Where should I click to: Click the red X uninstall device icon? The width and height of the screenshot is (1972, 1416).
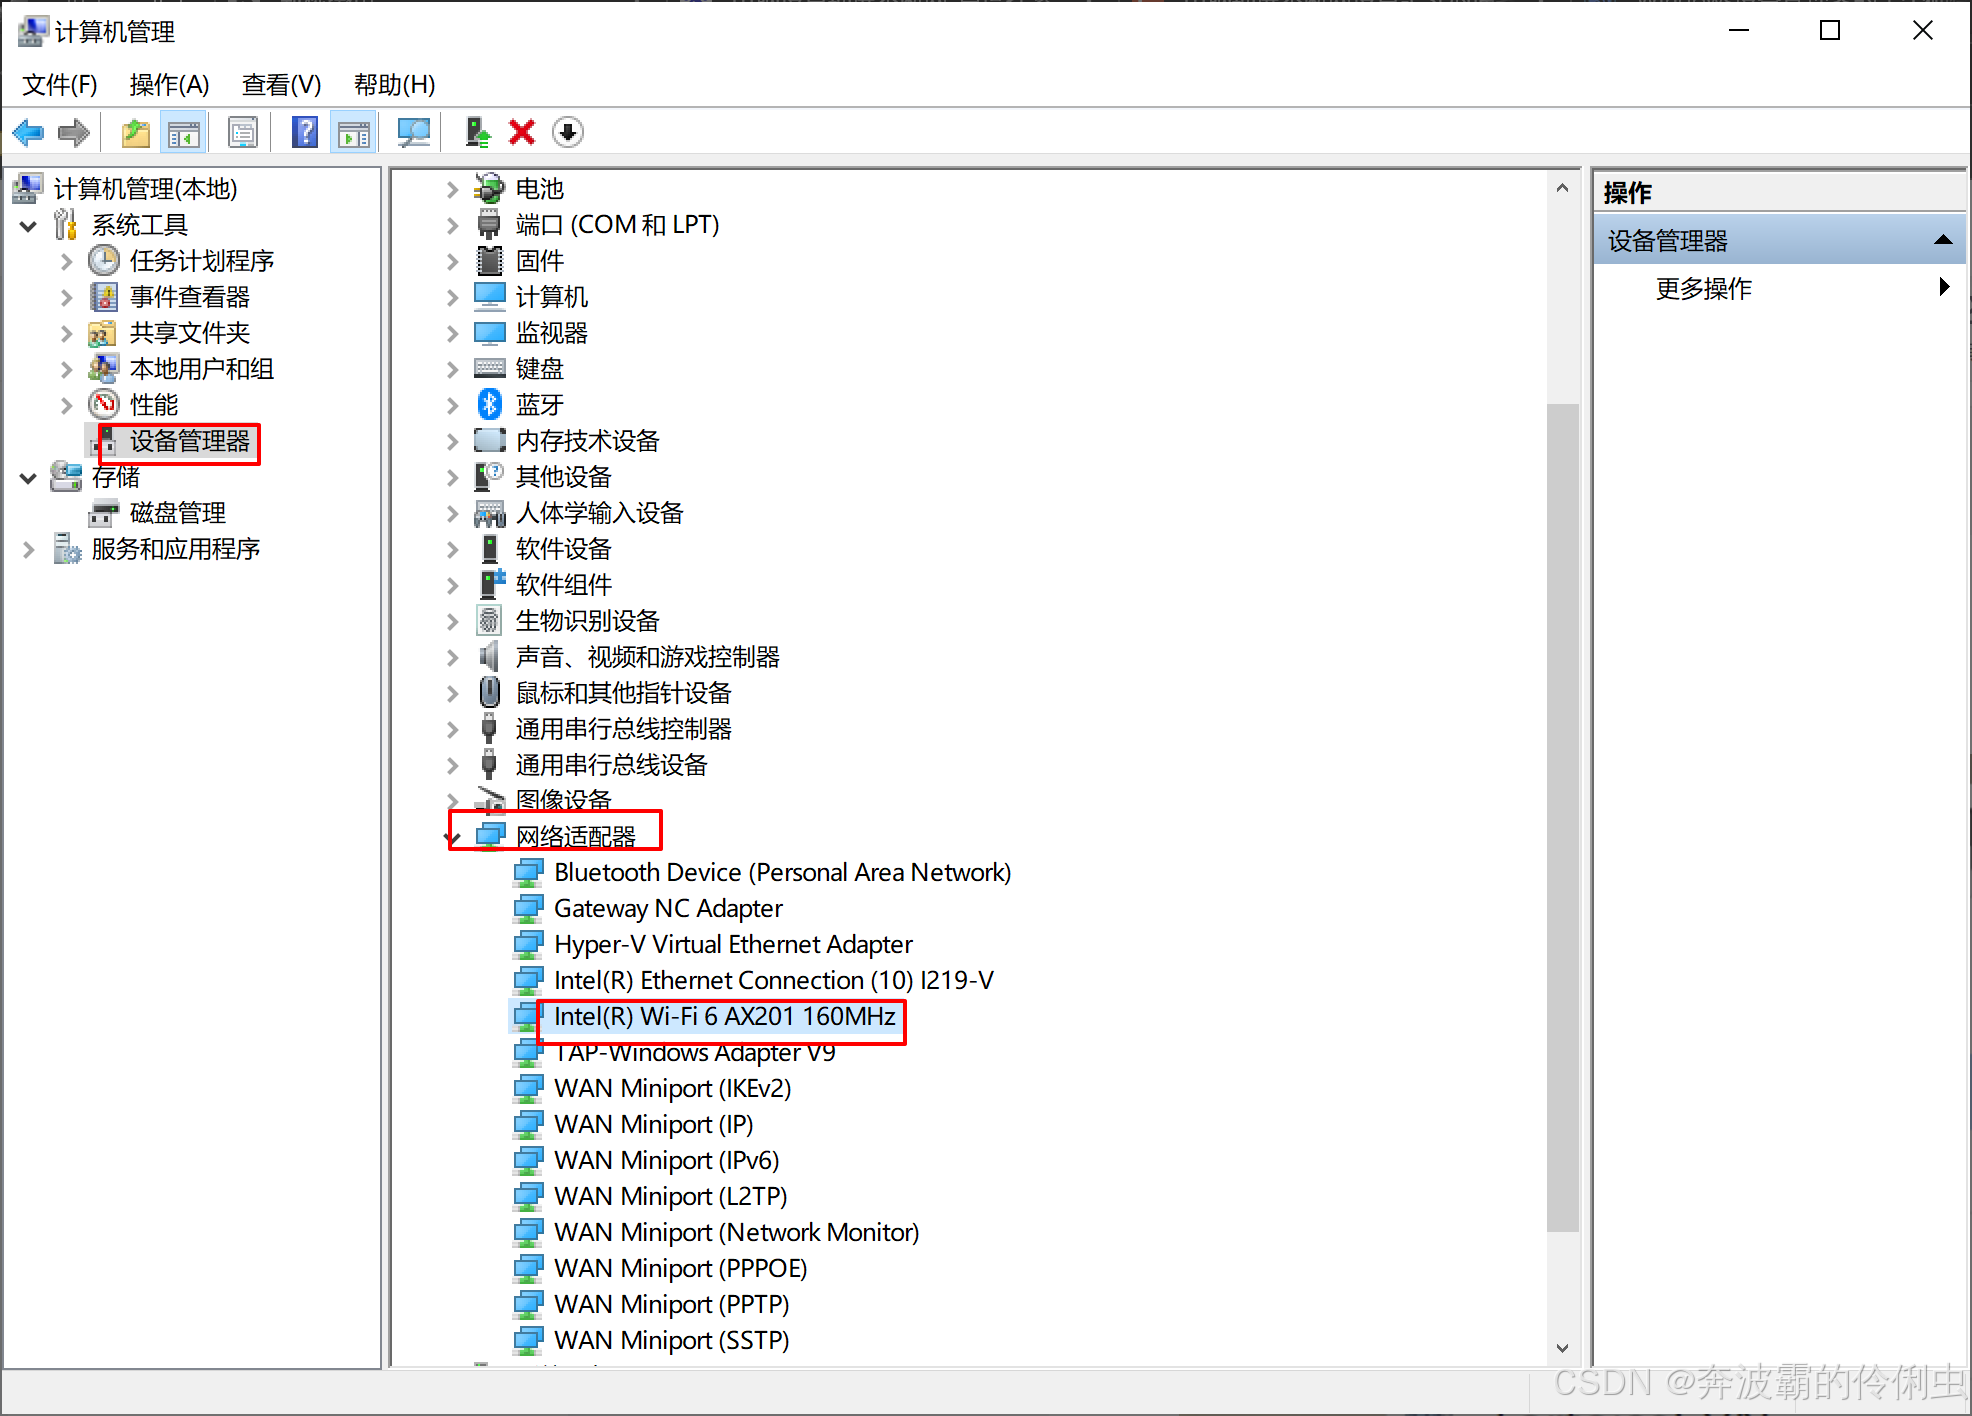click(x=522, y=132)
